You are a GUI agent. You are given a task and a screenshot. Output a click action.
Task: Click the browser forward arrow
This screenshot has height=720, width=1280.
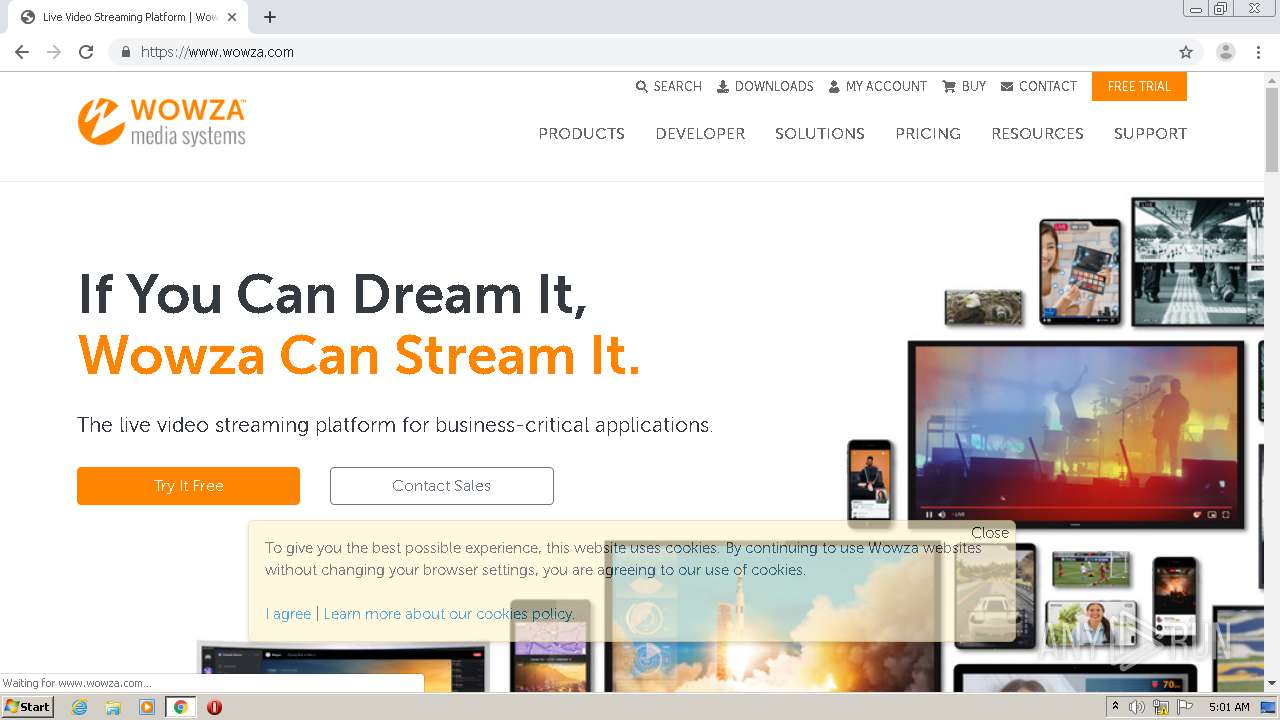[54, 52]
